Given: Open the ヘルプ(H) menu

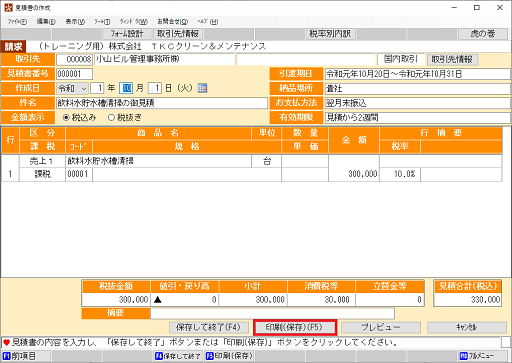Looking at the screenshot, I should tap(208, 22).
